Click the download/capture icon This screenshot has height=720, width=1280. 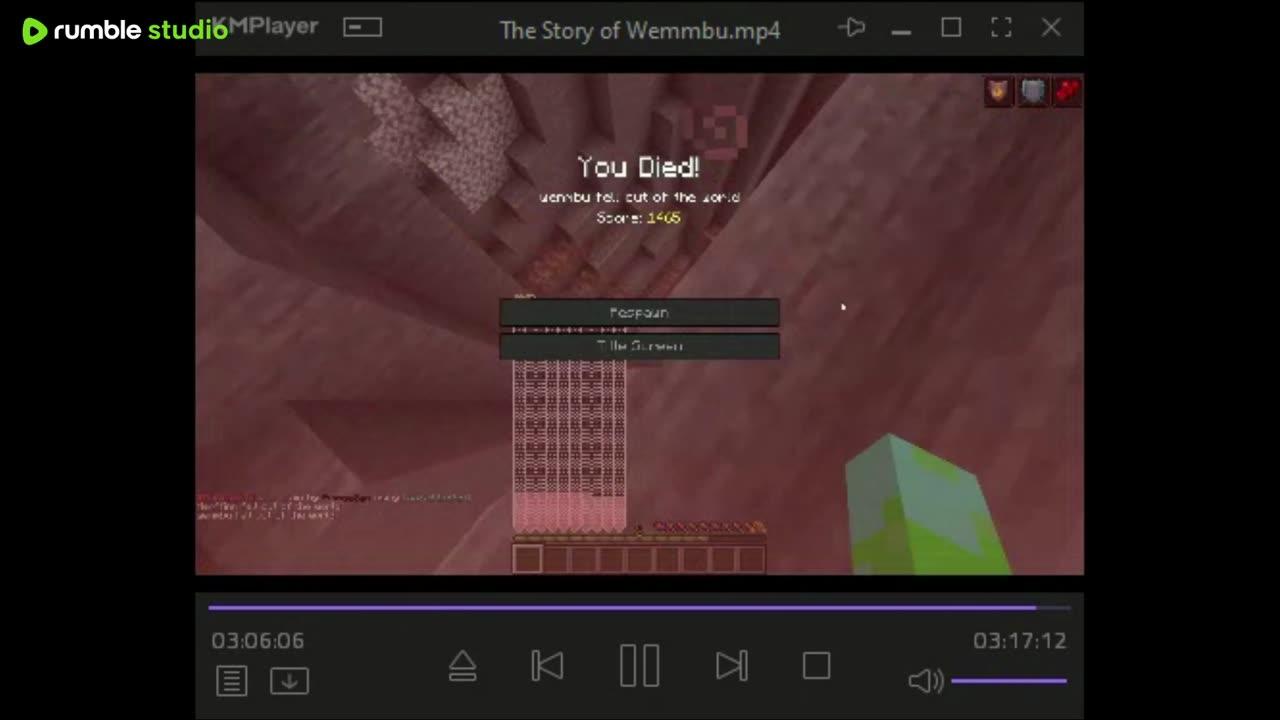tap(289, 681)
